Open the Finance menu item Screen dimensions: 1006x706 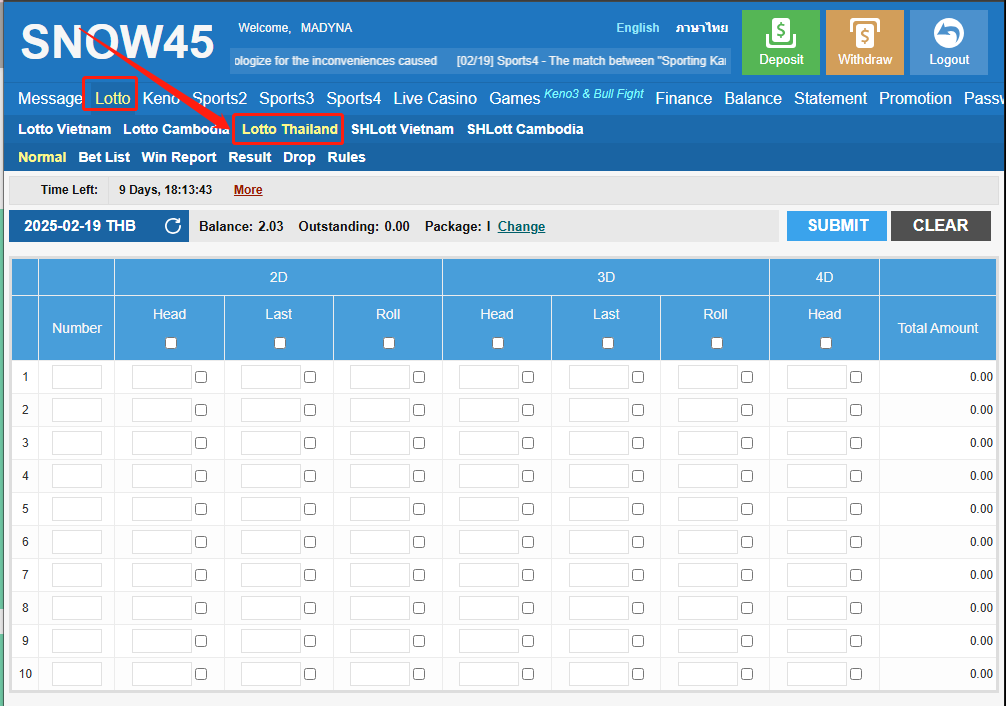(x=683, y=98)
